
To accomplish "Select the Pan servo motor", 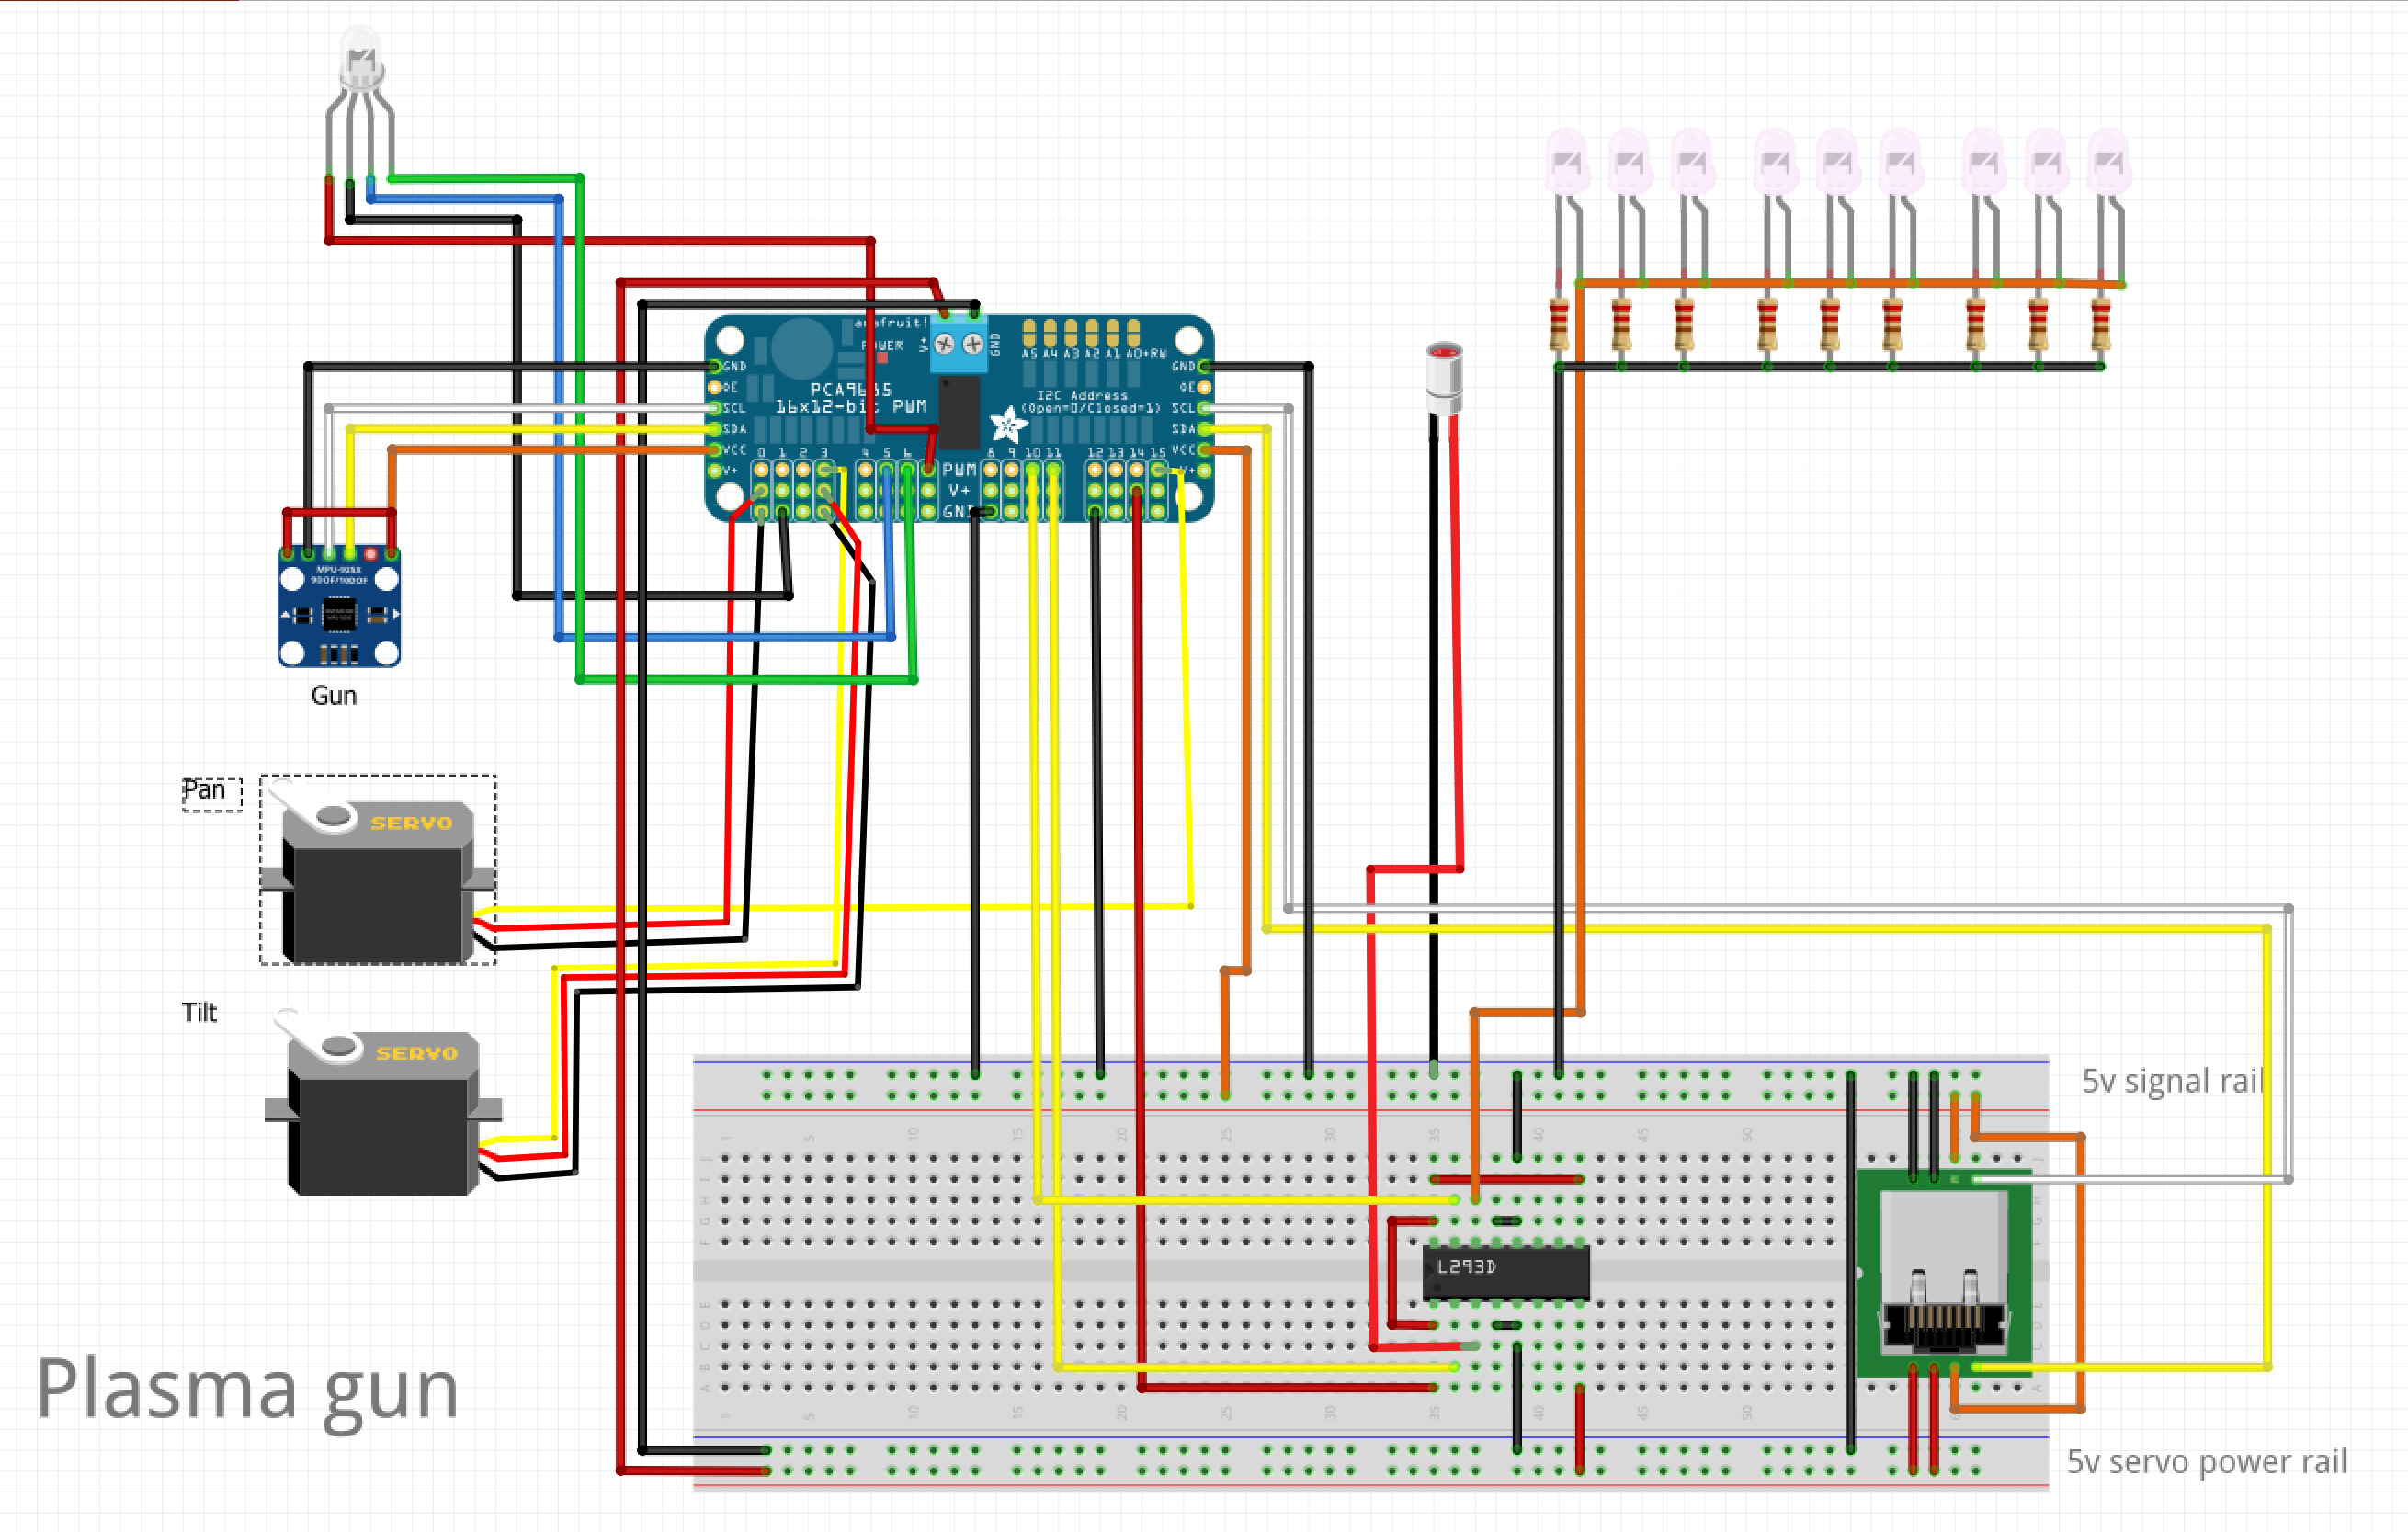I will coord(378,880).
